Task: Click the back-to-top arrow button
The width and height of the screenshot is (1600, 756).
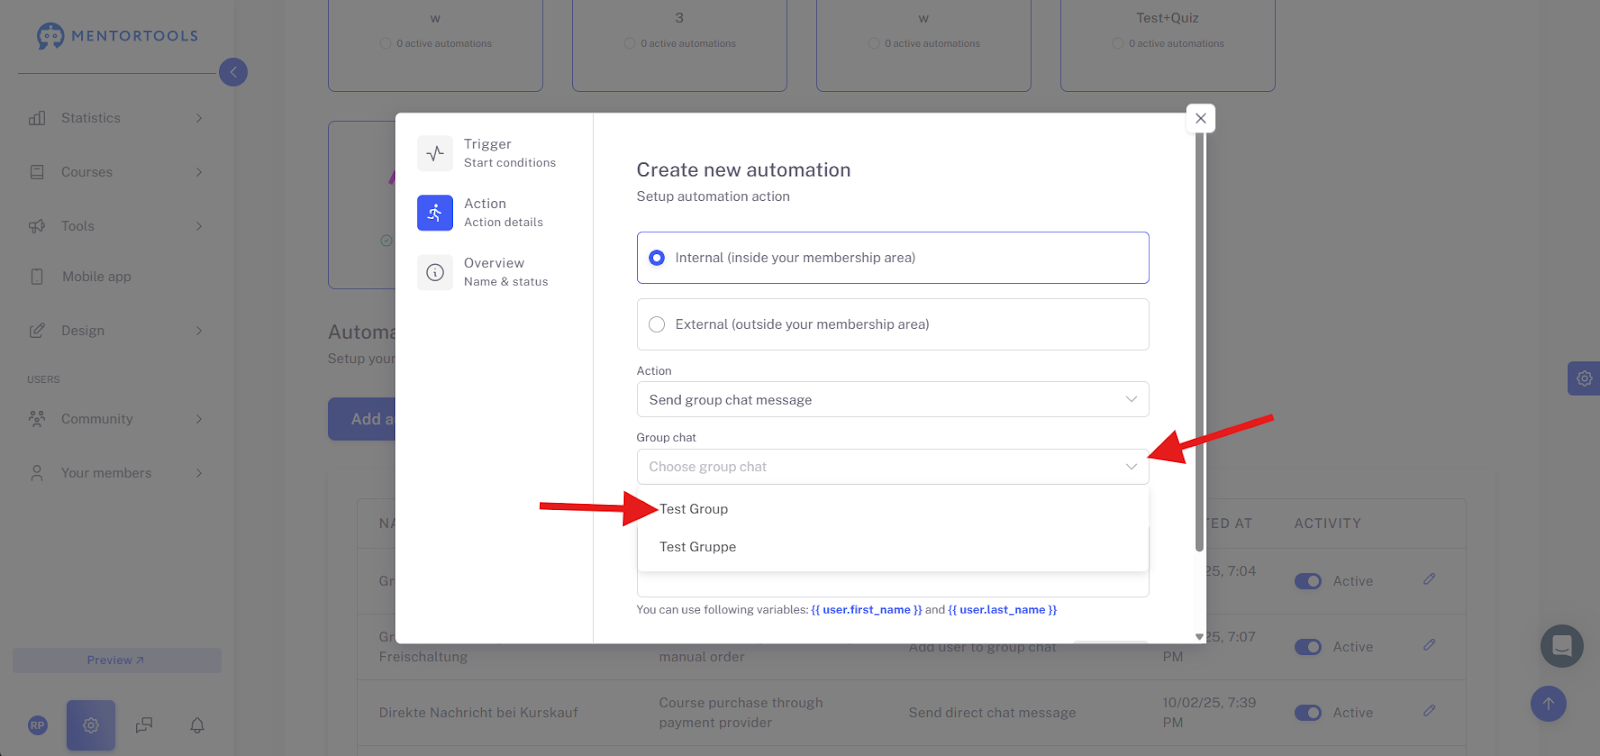Action: point(1548,703)
